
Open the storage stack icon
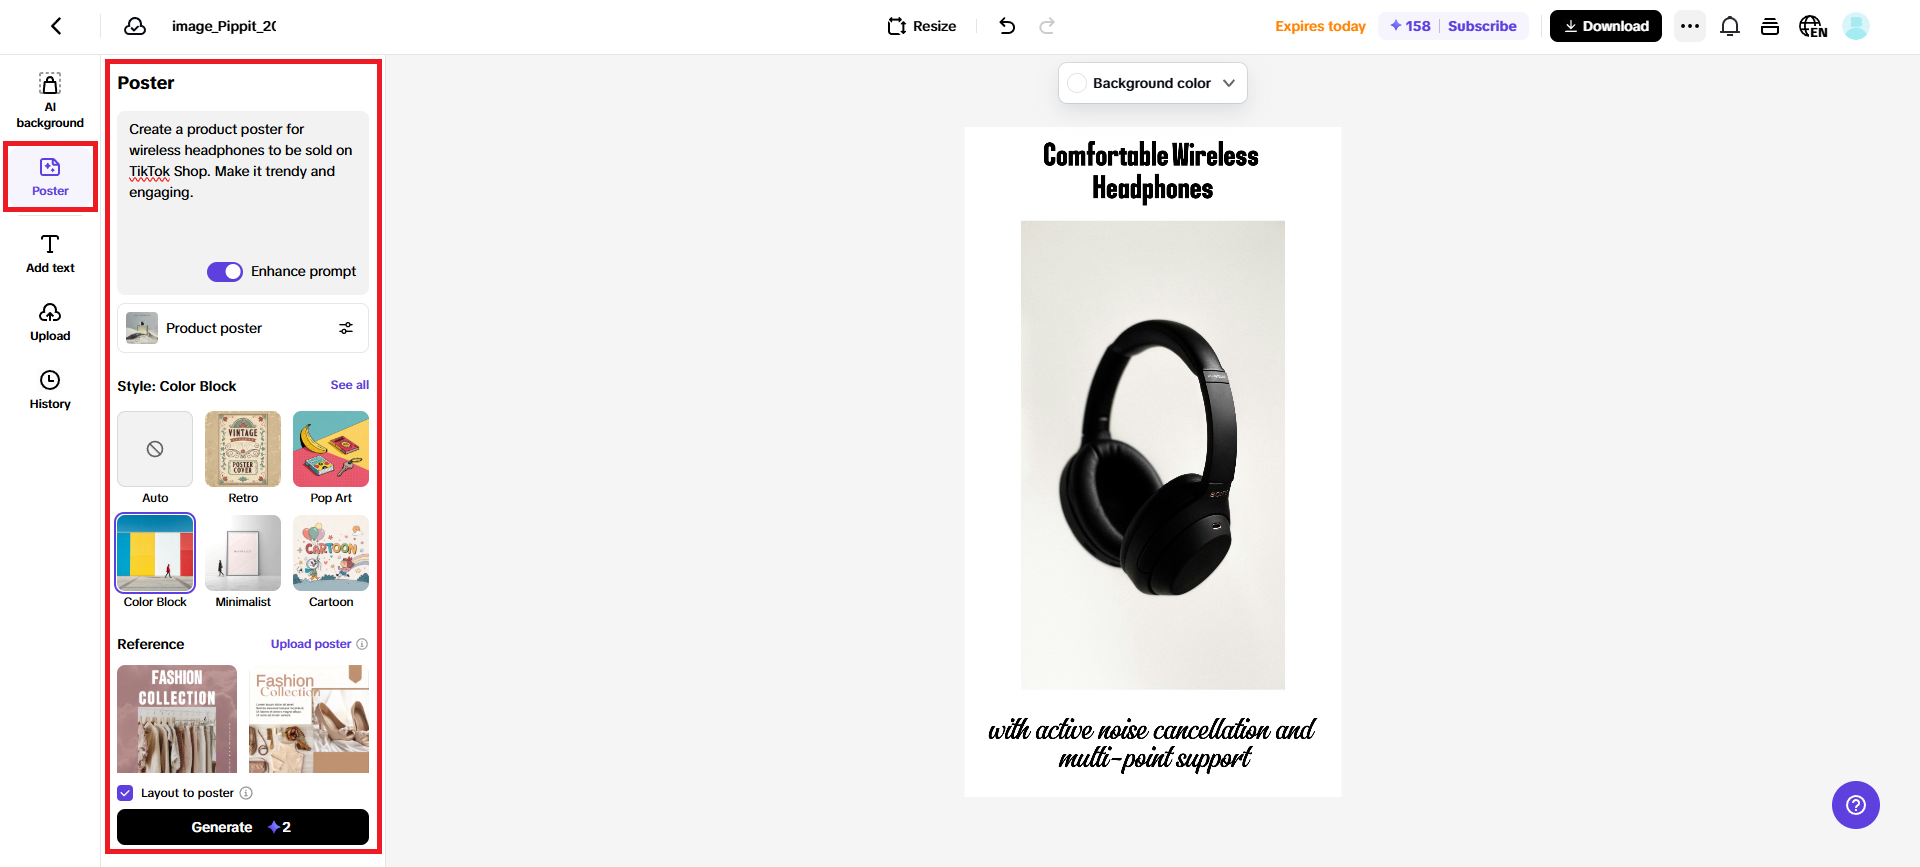click(x=1770, y=26)
